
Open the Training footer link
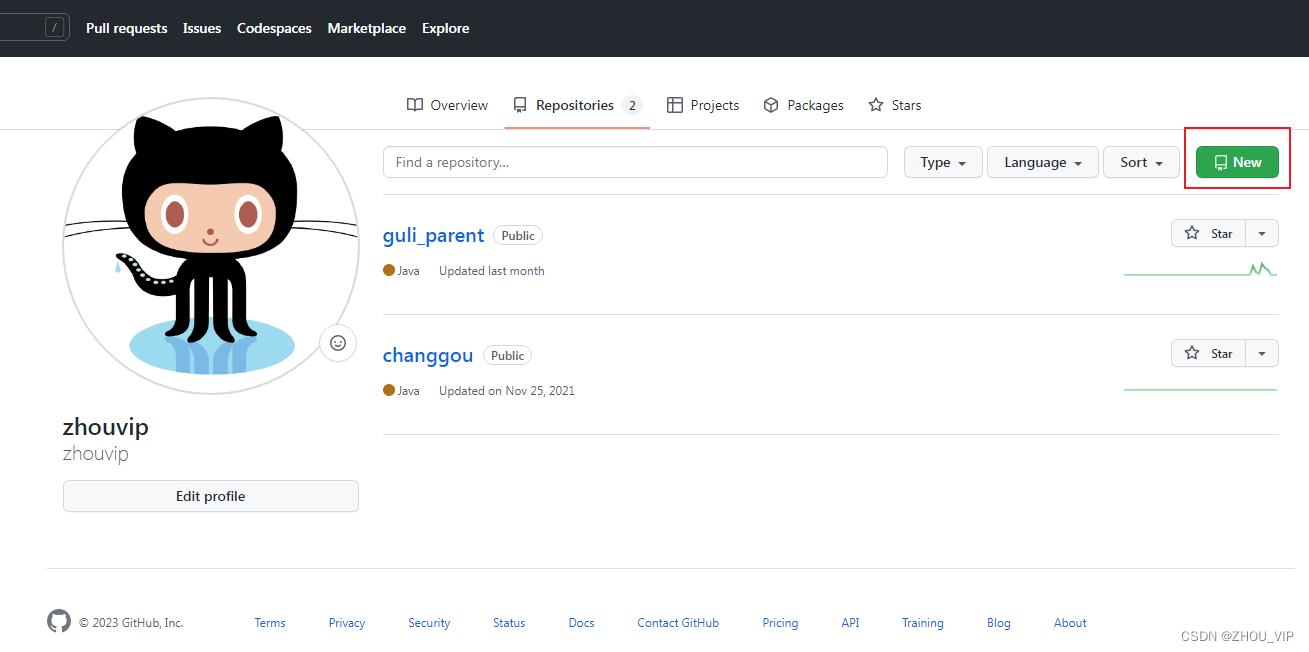pos(923,622)
